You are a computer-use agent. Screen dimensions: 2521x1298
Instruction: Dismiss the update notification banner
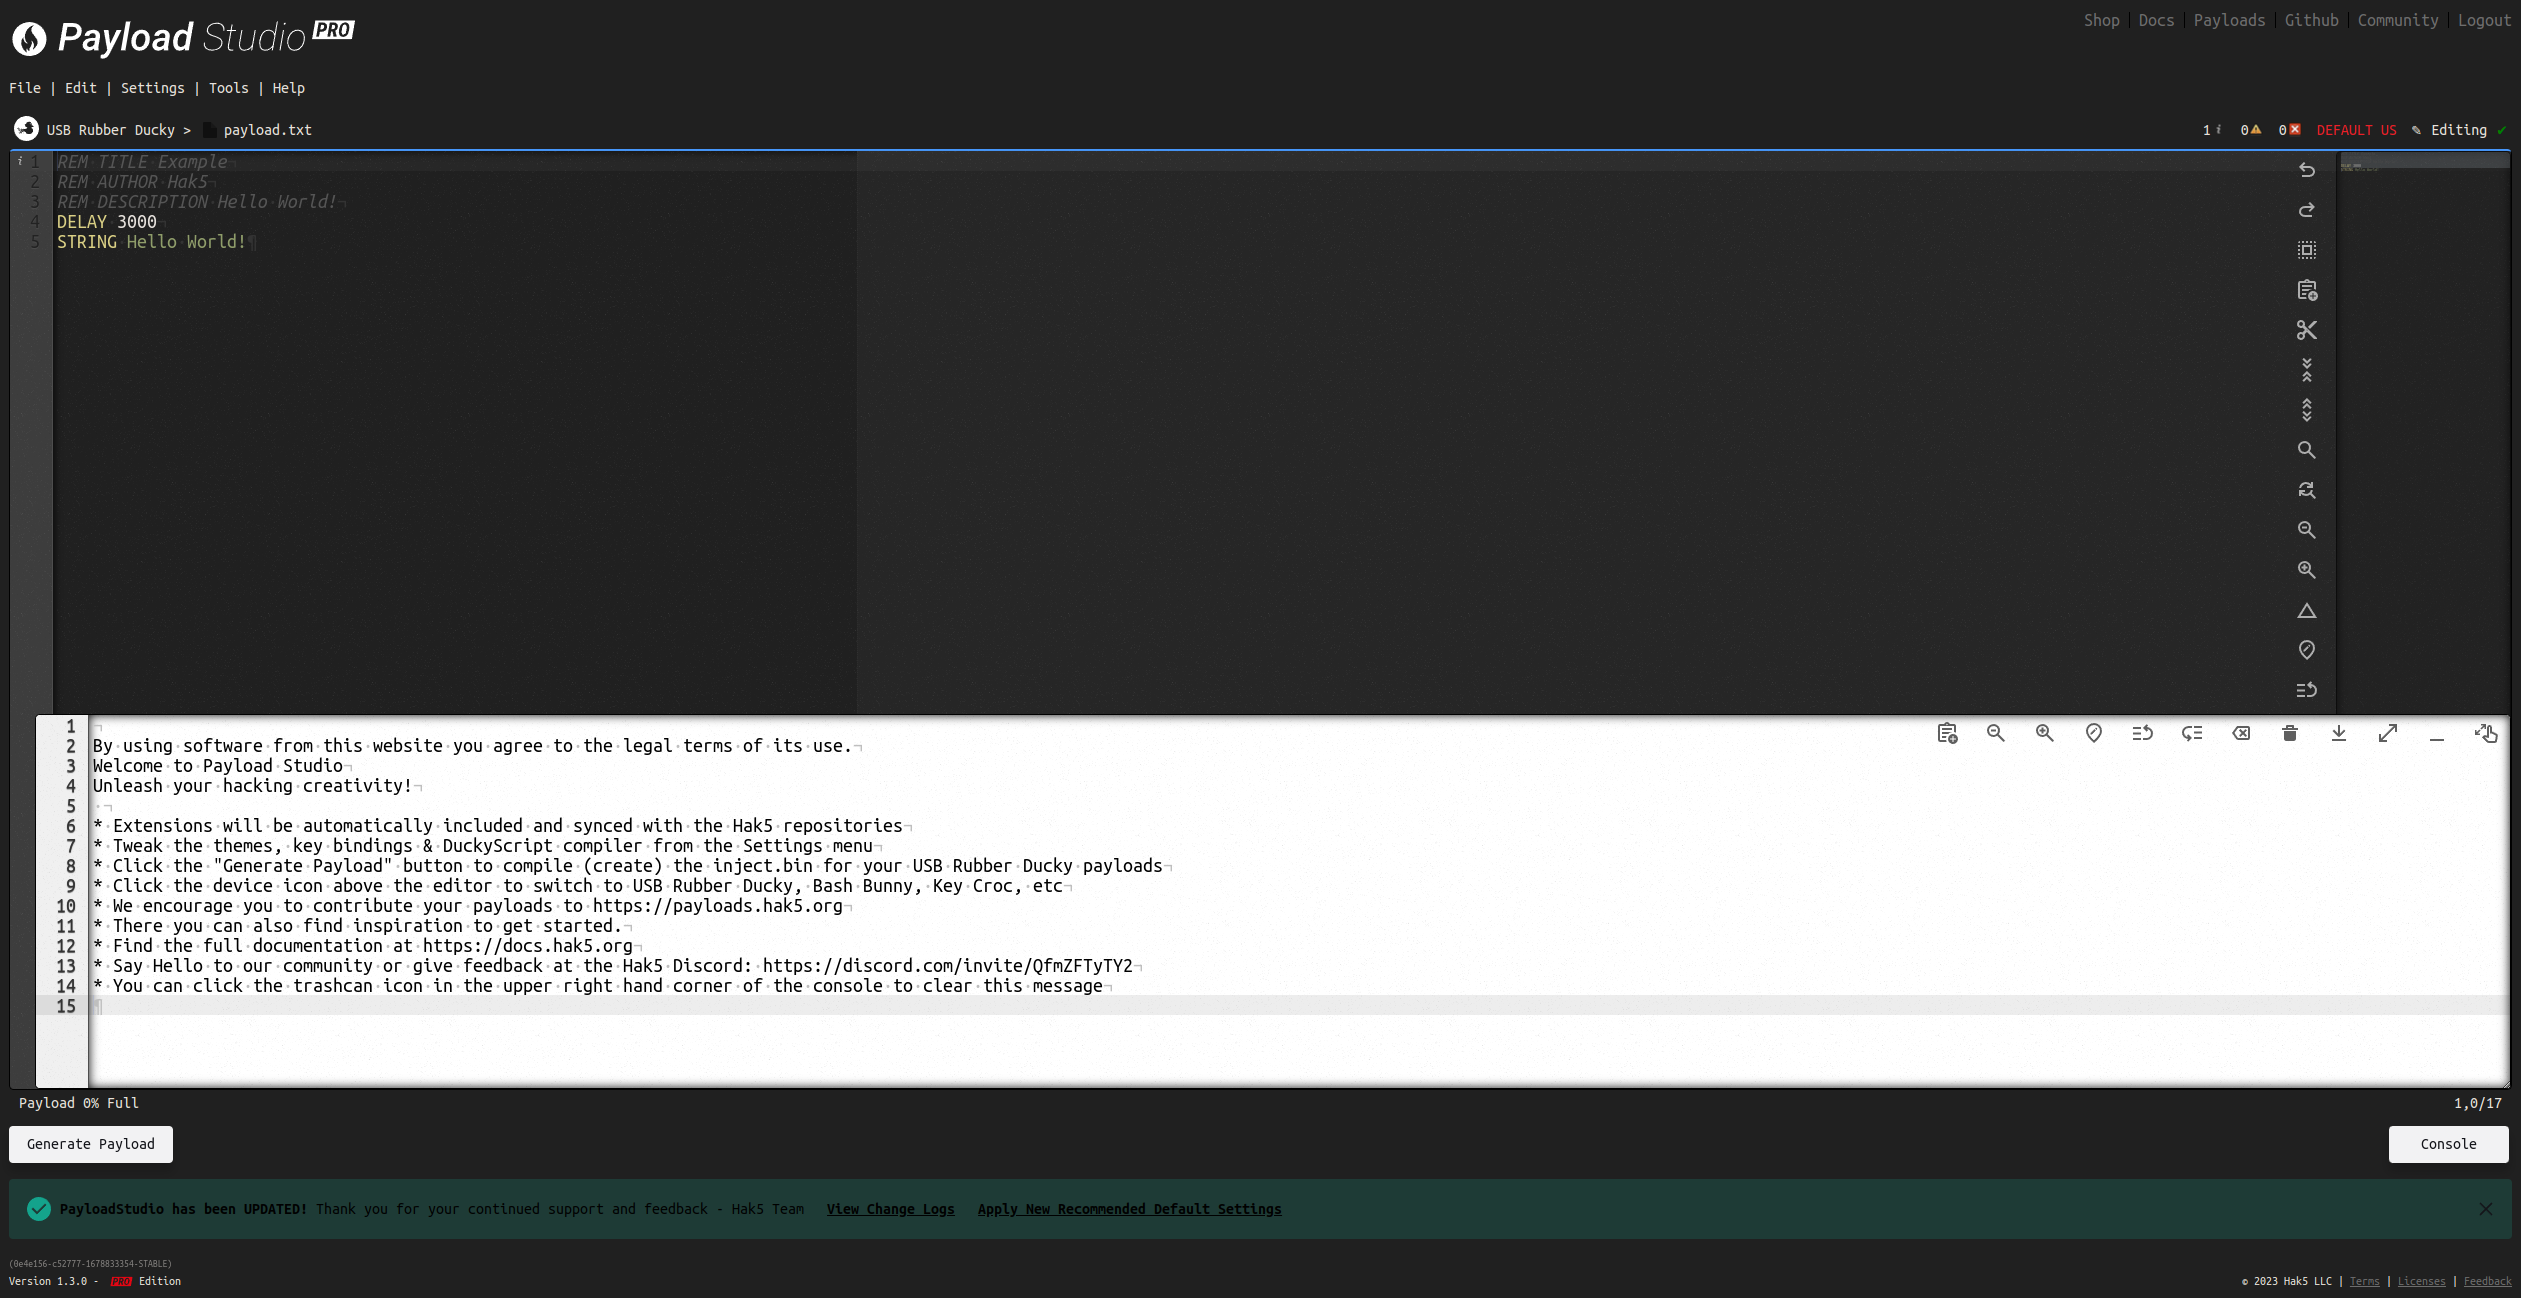(2486, 1209)
